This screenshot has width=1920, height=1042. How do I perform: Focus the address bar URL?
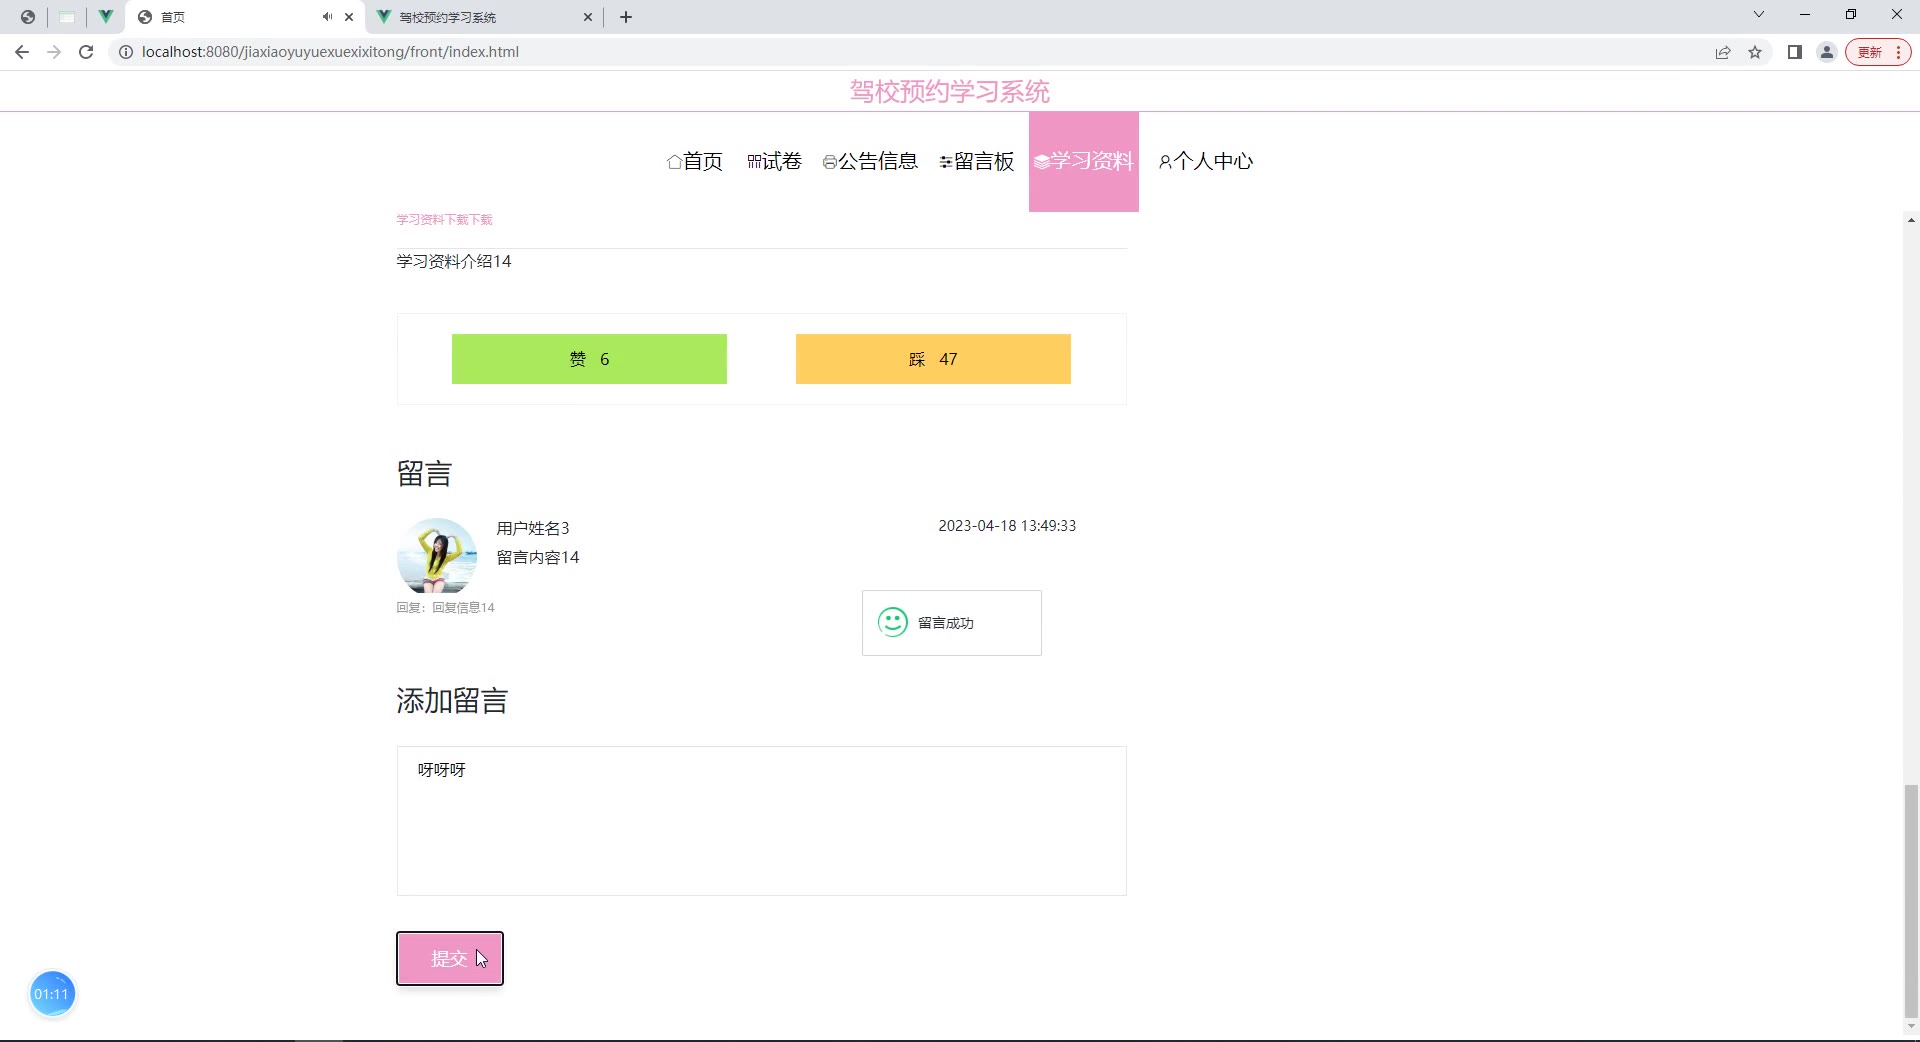click(x=330, y=52)
